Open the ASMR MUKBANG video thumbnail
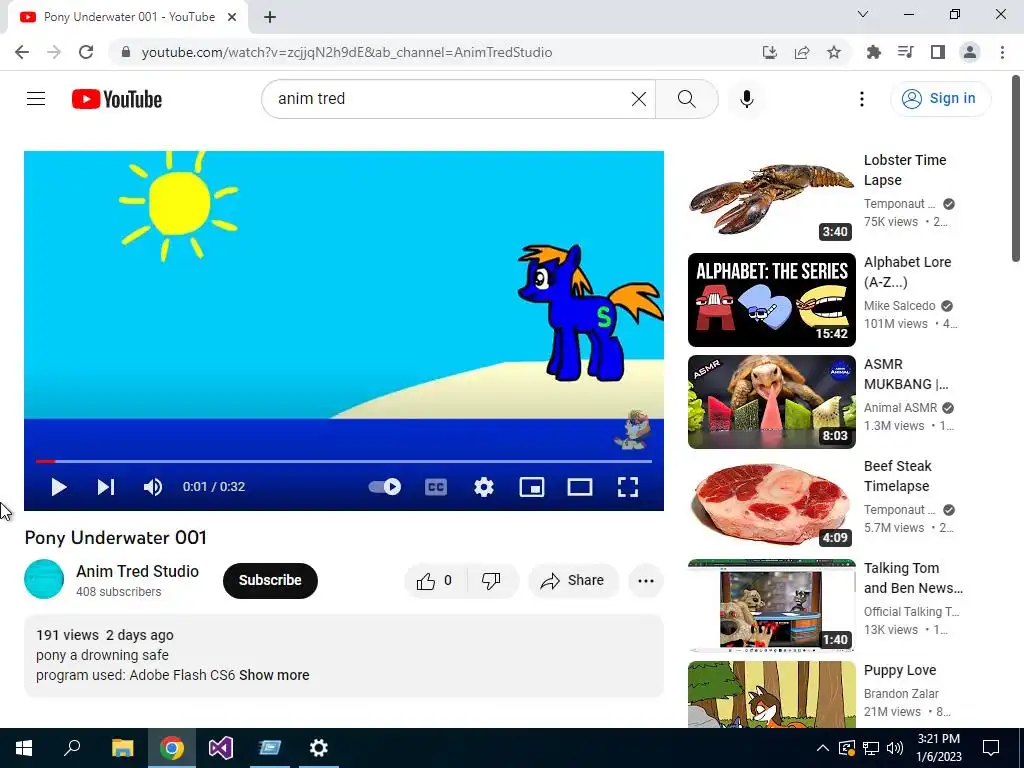Image resolution: width=1024 pixels, height=768 pixels. coord(771,402)
